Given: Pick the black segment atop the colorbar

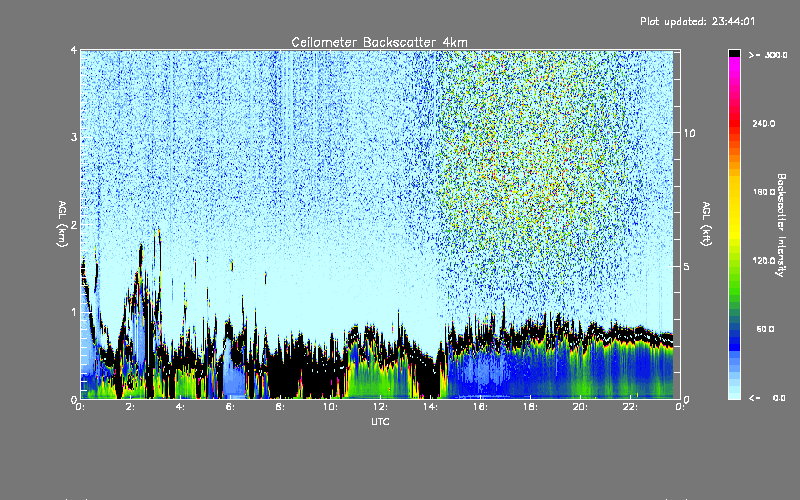Looking at the screenshot, I should 734,53.
